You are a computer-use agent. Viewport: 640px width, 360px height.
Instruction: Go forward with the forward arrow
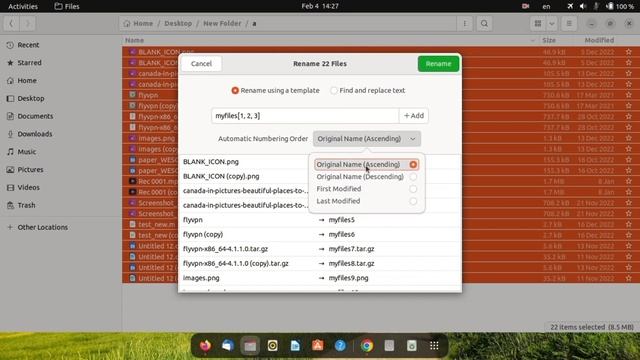[27, 24]
